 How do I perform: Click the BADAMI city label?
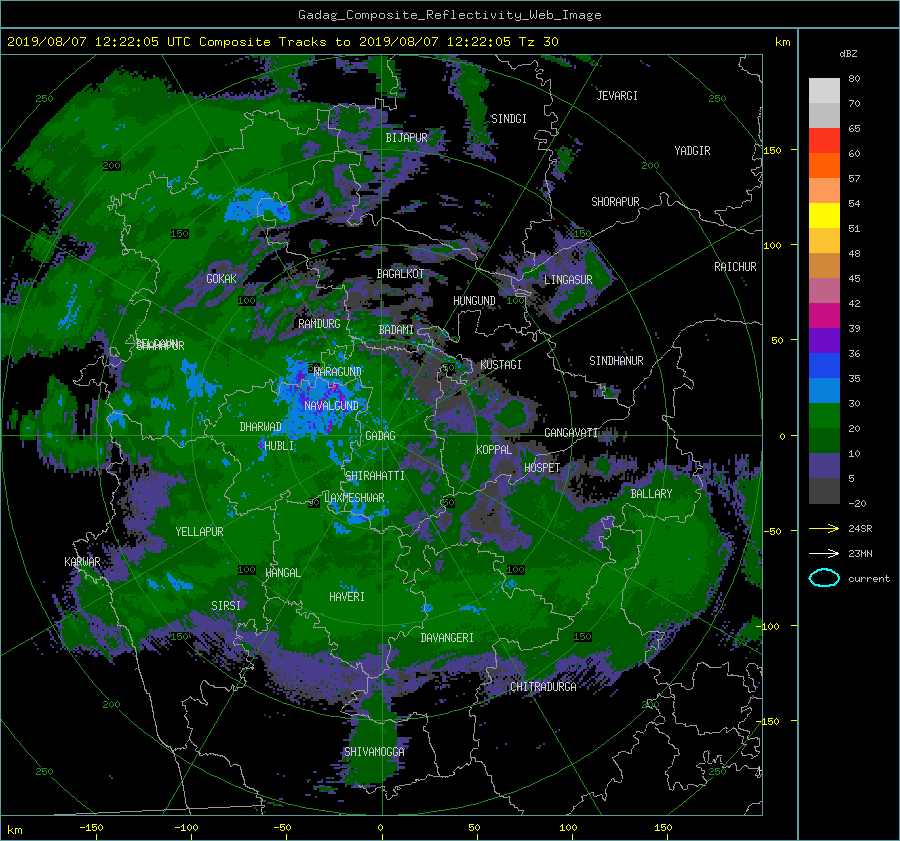(396, 330)
